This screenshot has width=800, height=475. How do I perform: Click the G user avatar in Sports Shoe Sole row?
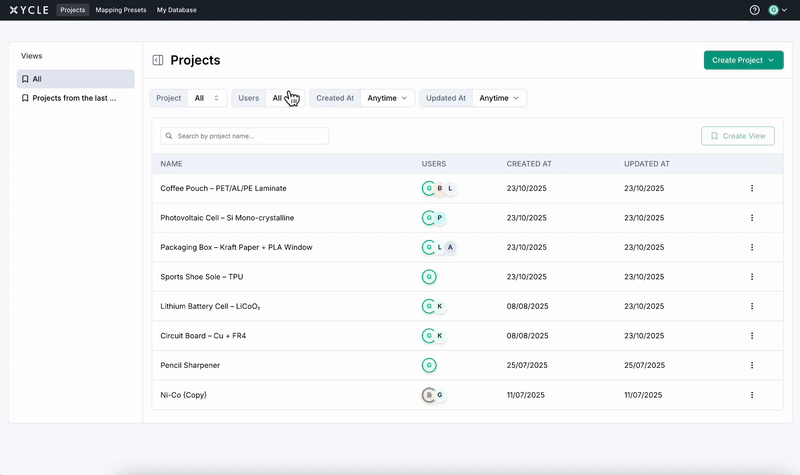click(429, 277)
